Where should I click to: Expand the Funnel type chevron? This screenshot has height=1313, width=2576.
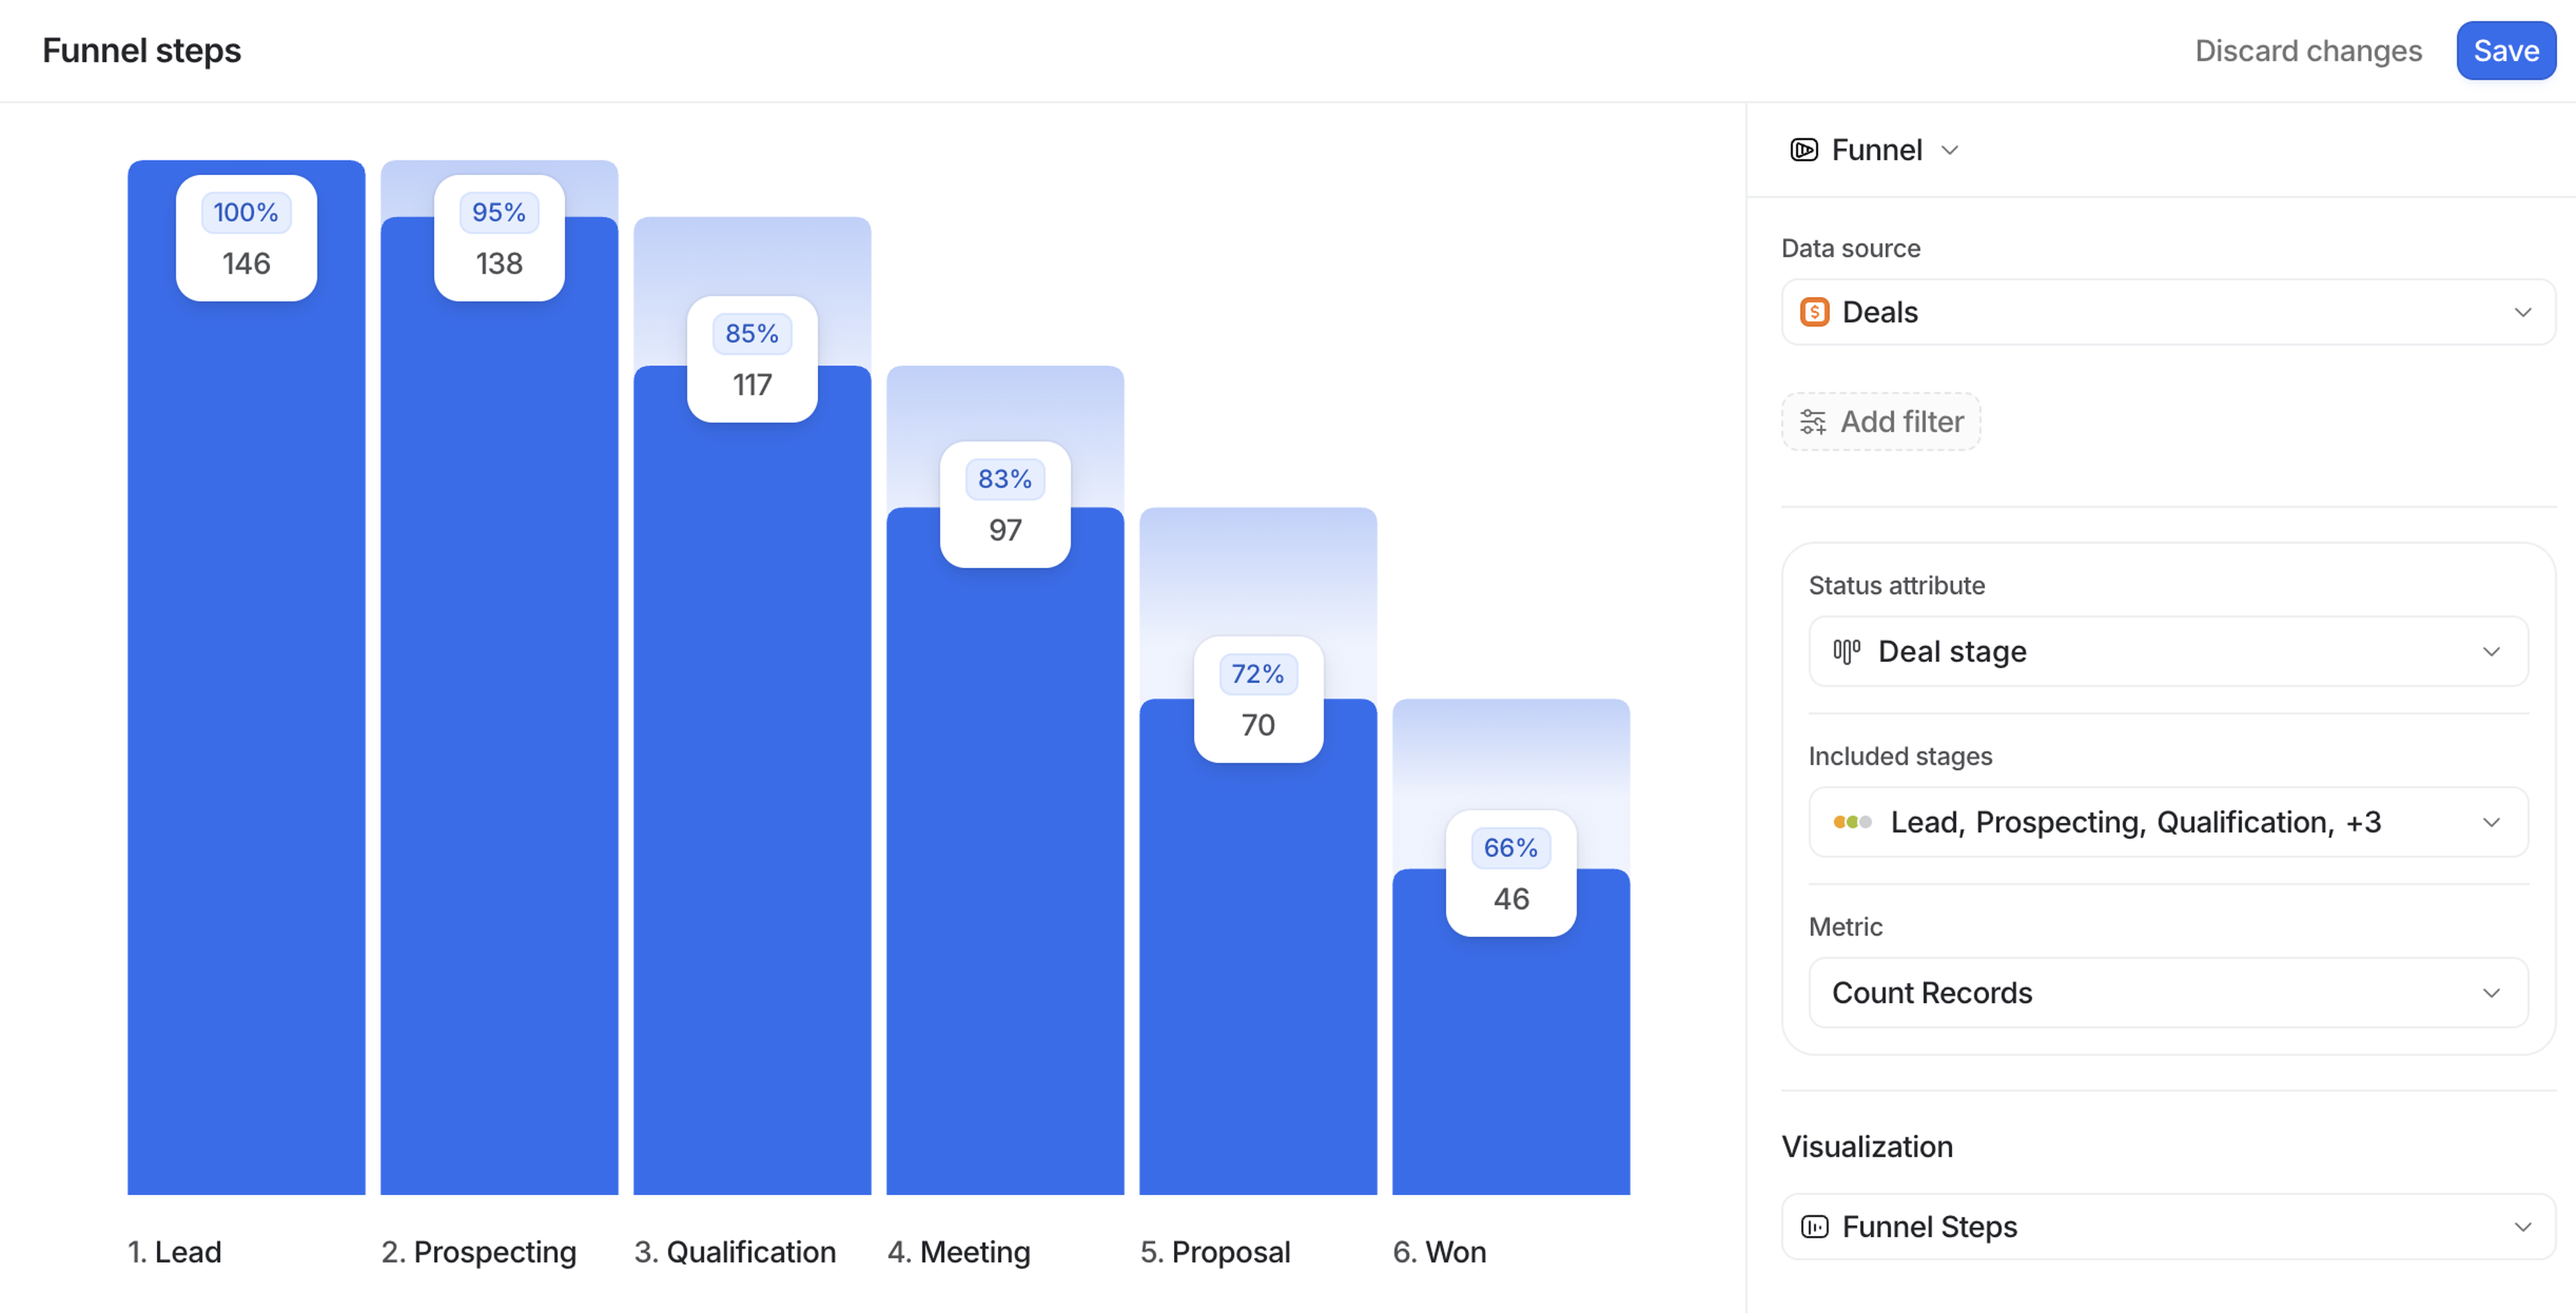point(1949,150)
